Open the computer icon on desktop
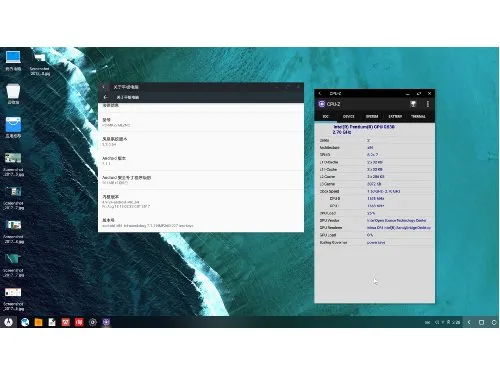 13,60
